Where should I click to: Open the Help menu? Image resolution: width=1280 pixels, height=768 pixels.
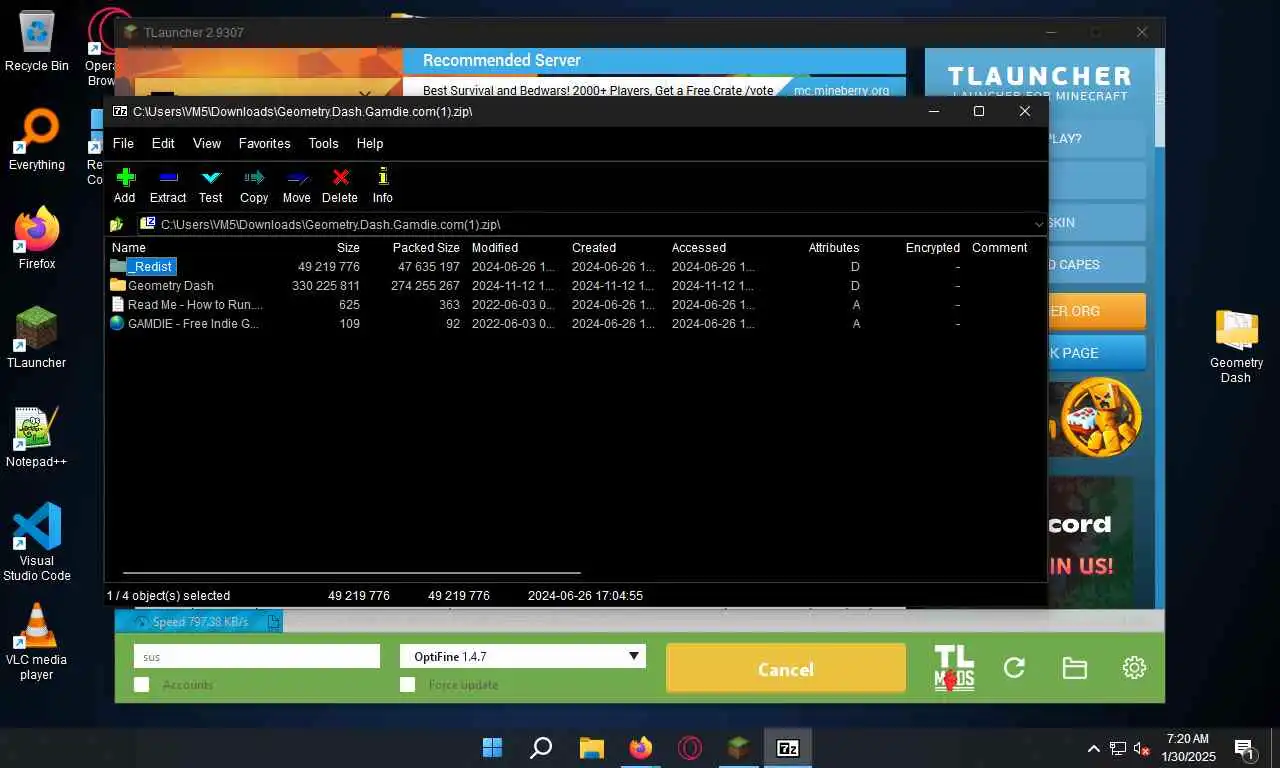370,143
